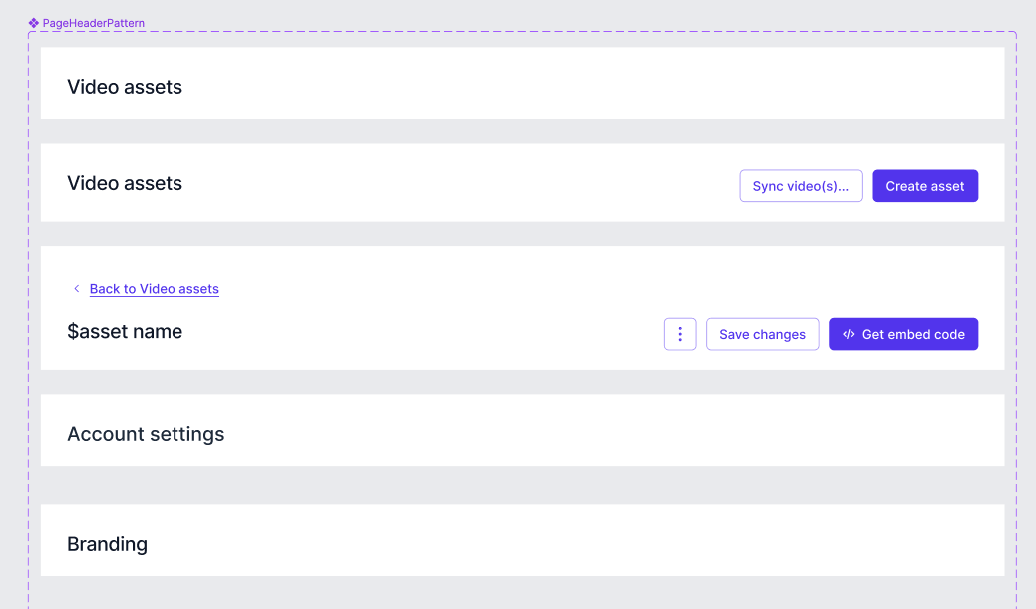Follow the Back to Video assets link
Screen dimensions: 1036x609
[154, 289]
